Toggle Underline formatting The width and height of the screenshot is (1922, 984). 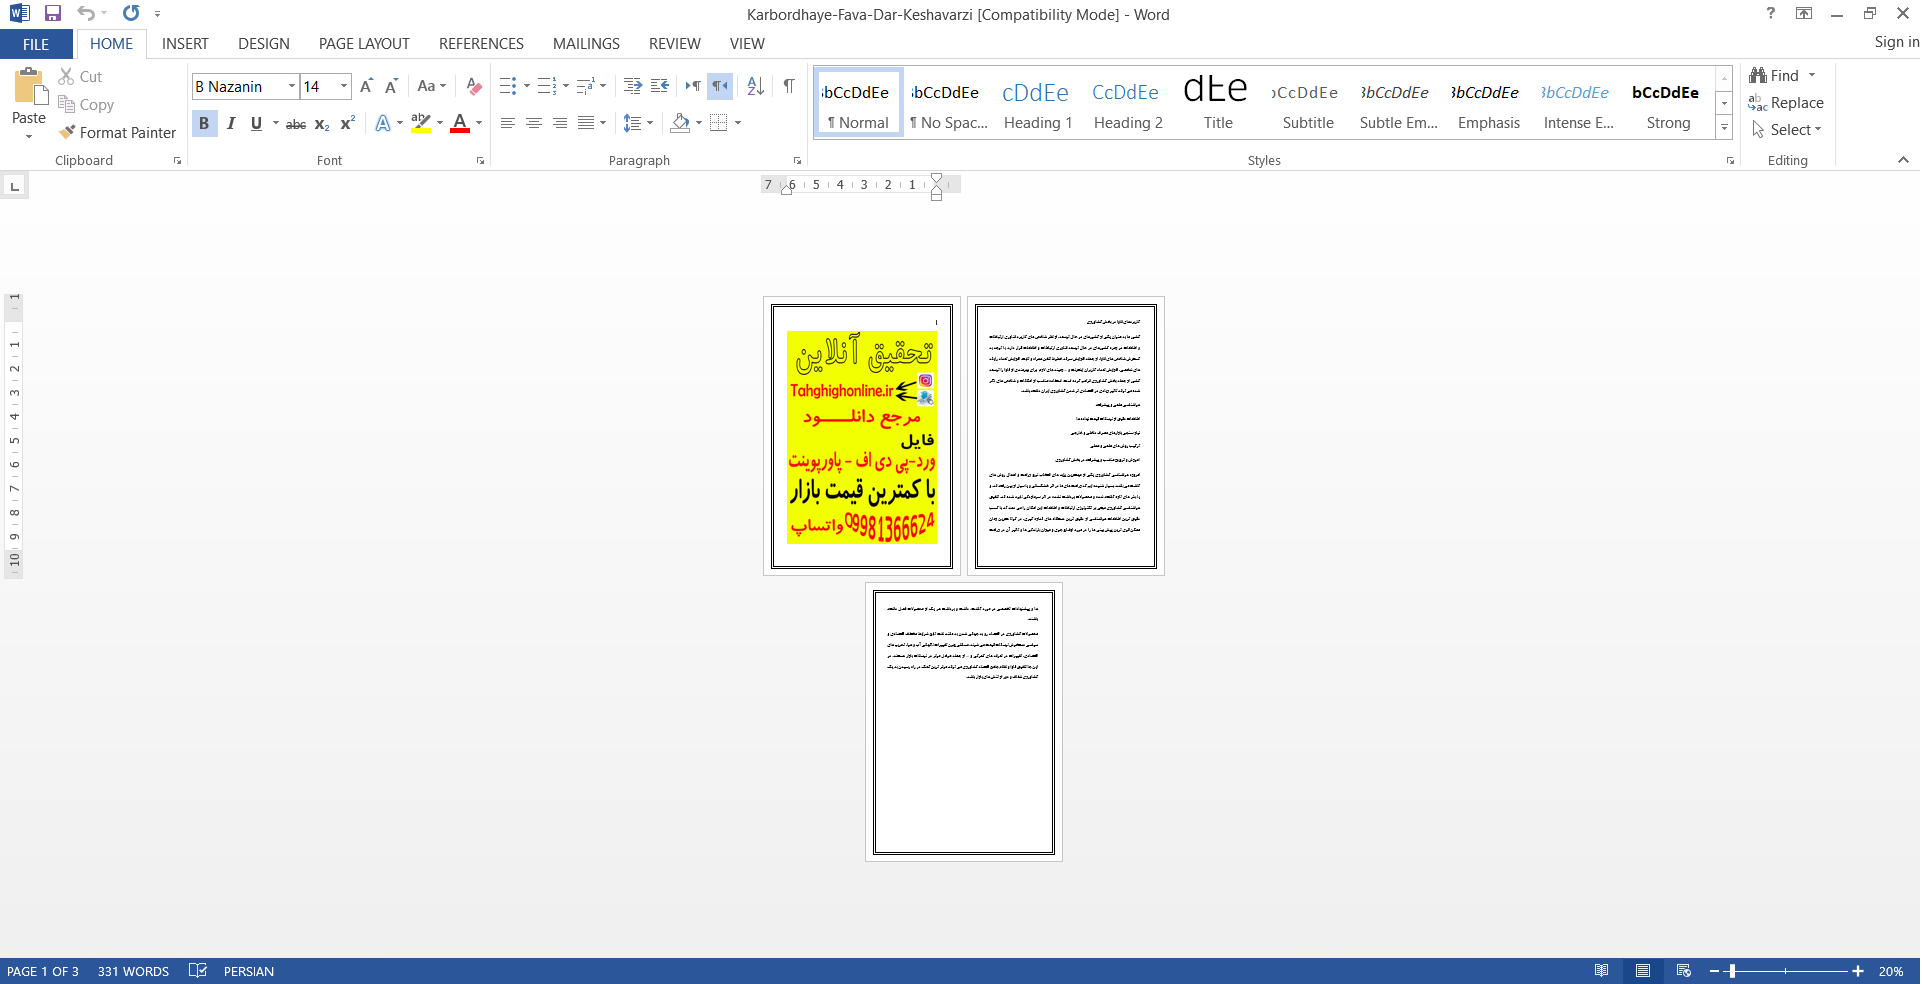[x=257, y=123]
